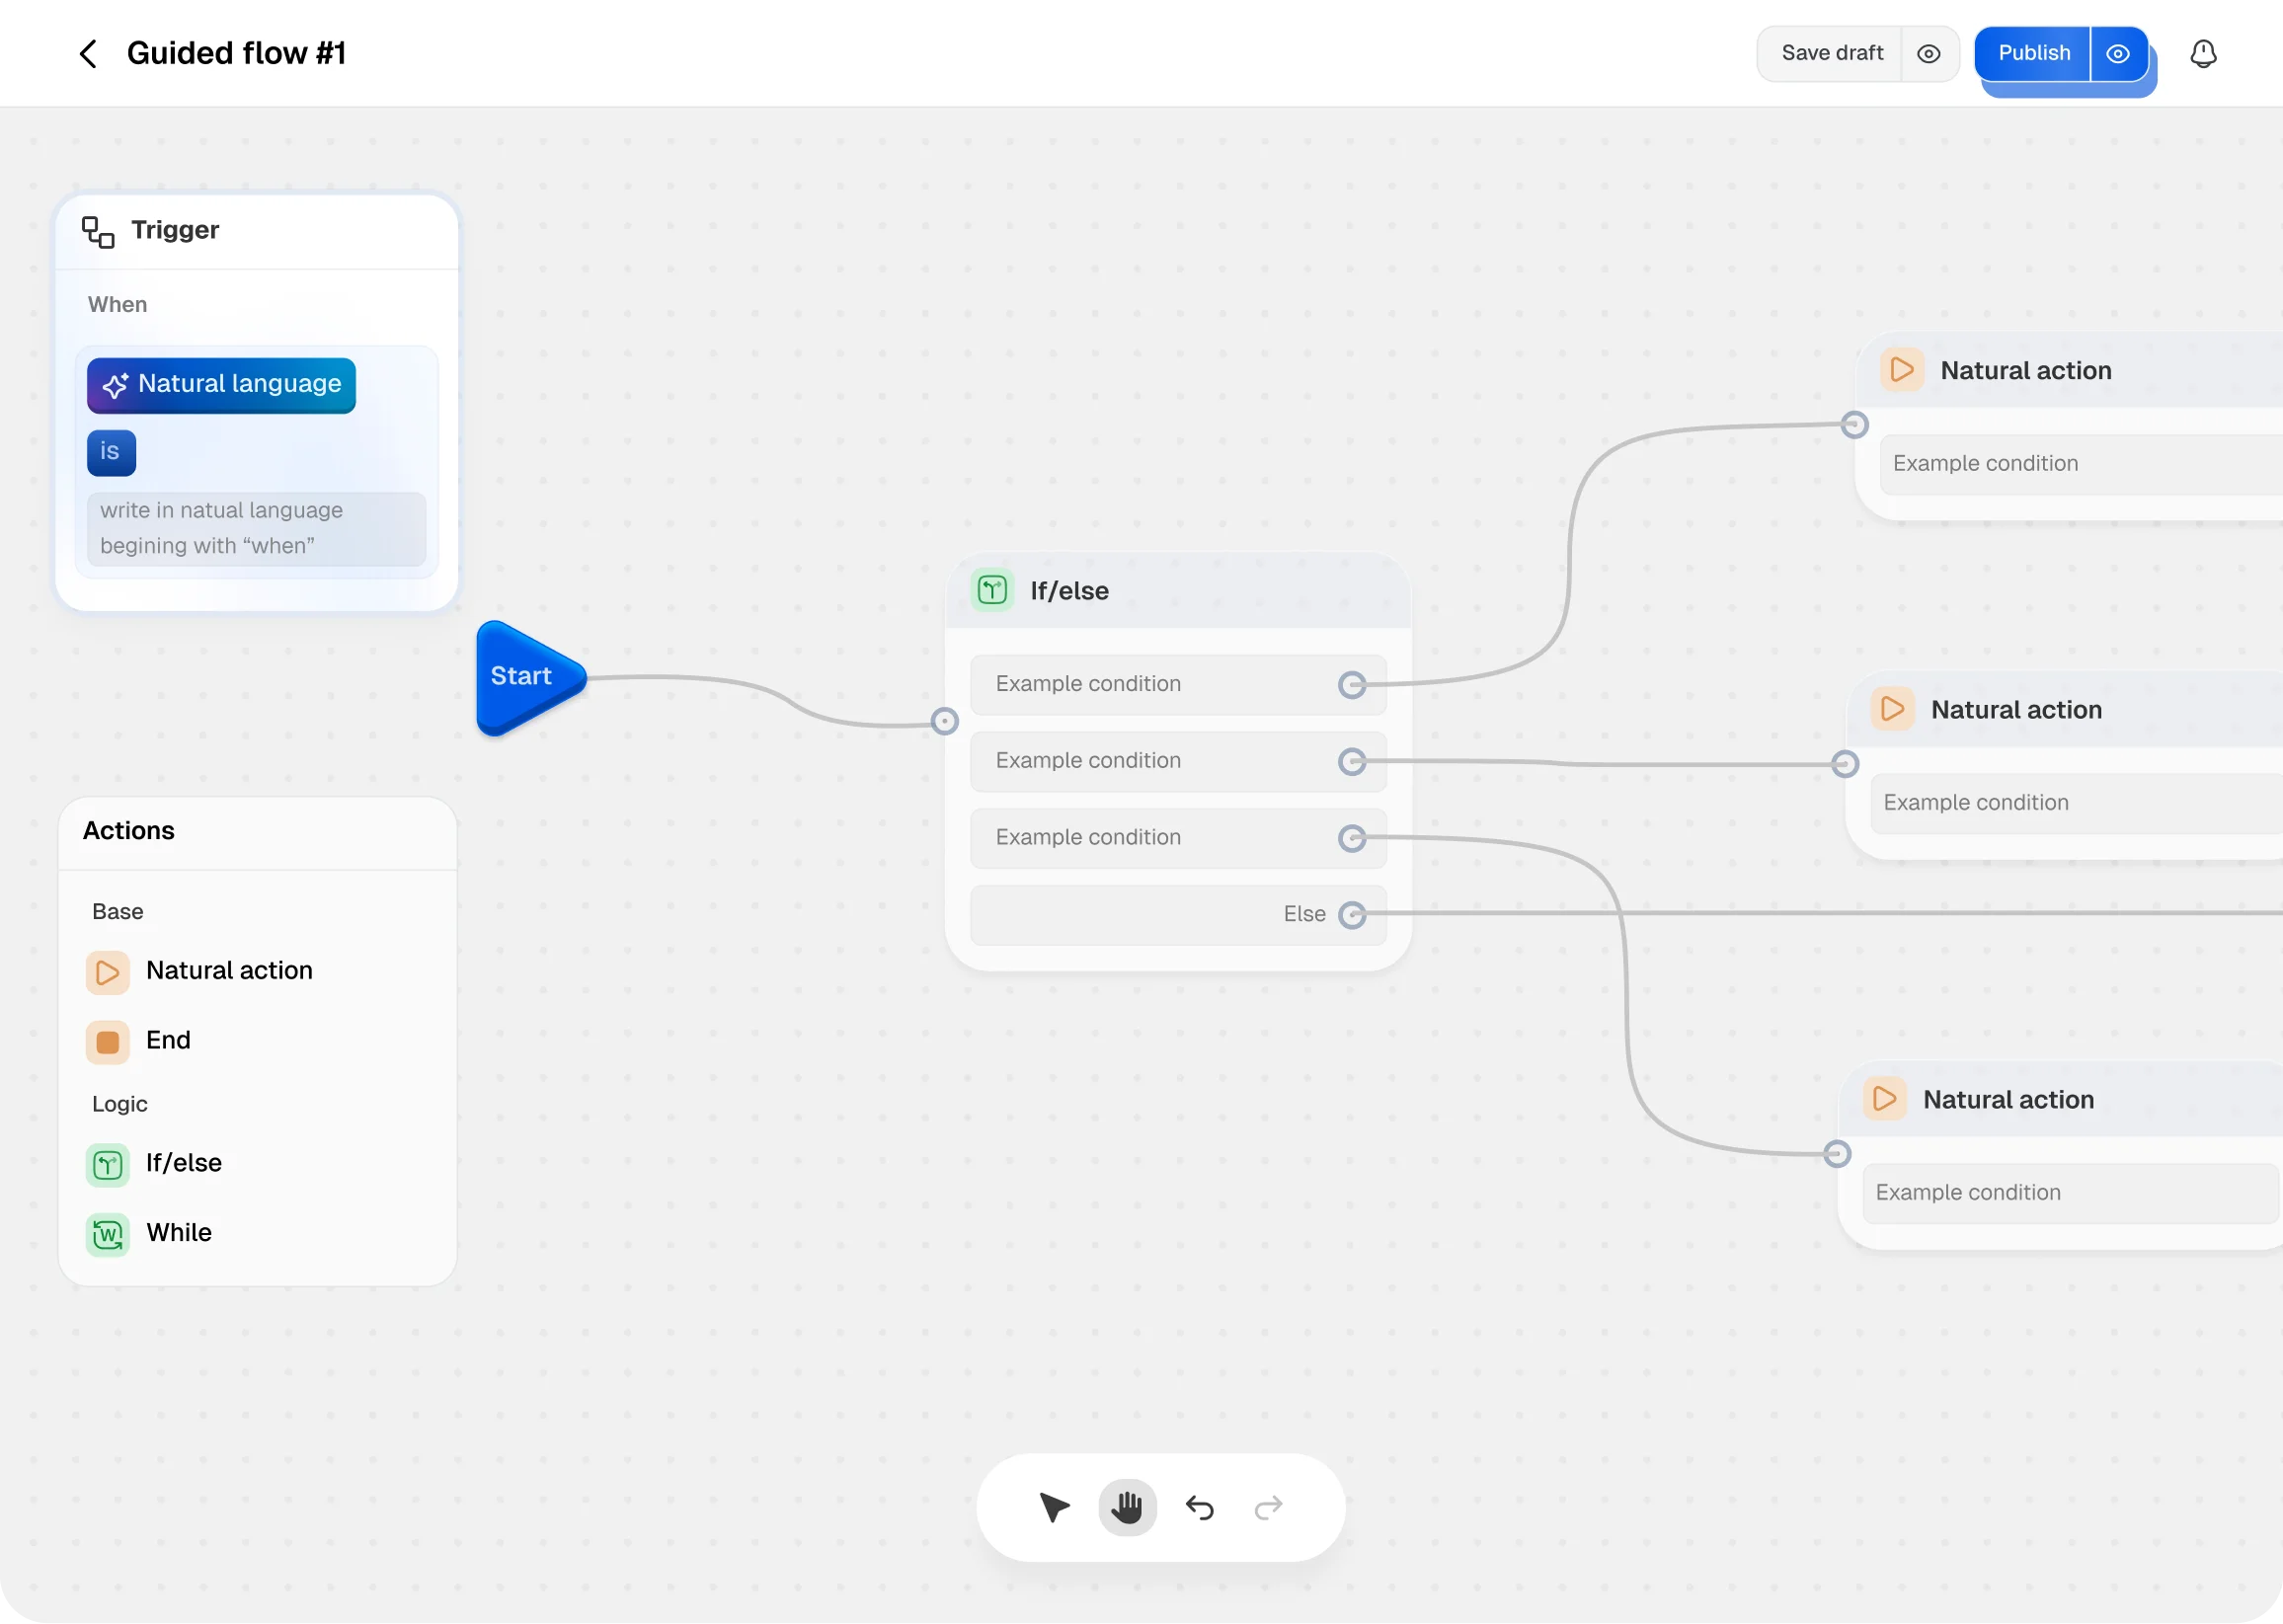2283x1624 pixels.
Task: Click the Guided flow #1 title
Action: (x=236, y=53)
